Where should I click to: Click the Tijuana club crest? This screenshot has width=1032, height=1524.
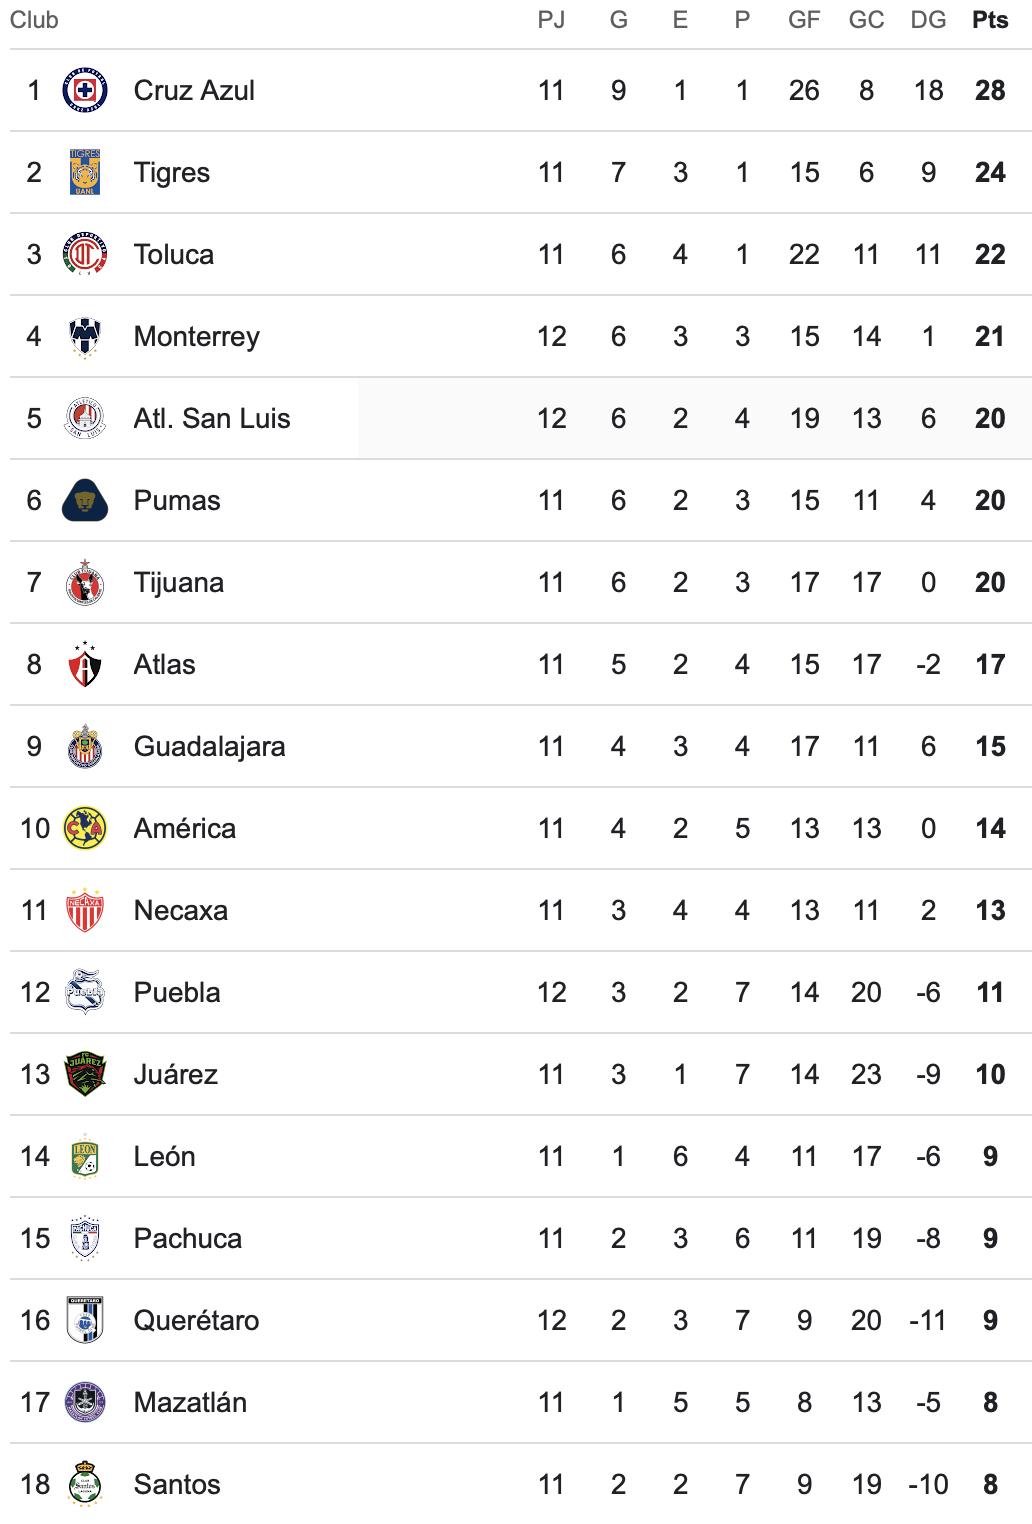coord(85,582)
